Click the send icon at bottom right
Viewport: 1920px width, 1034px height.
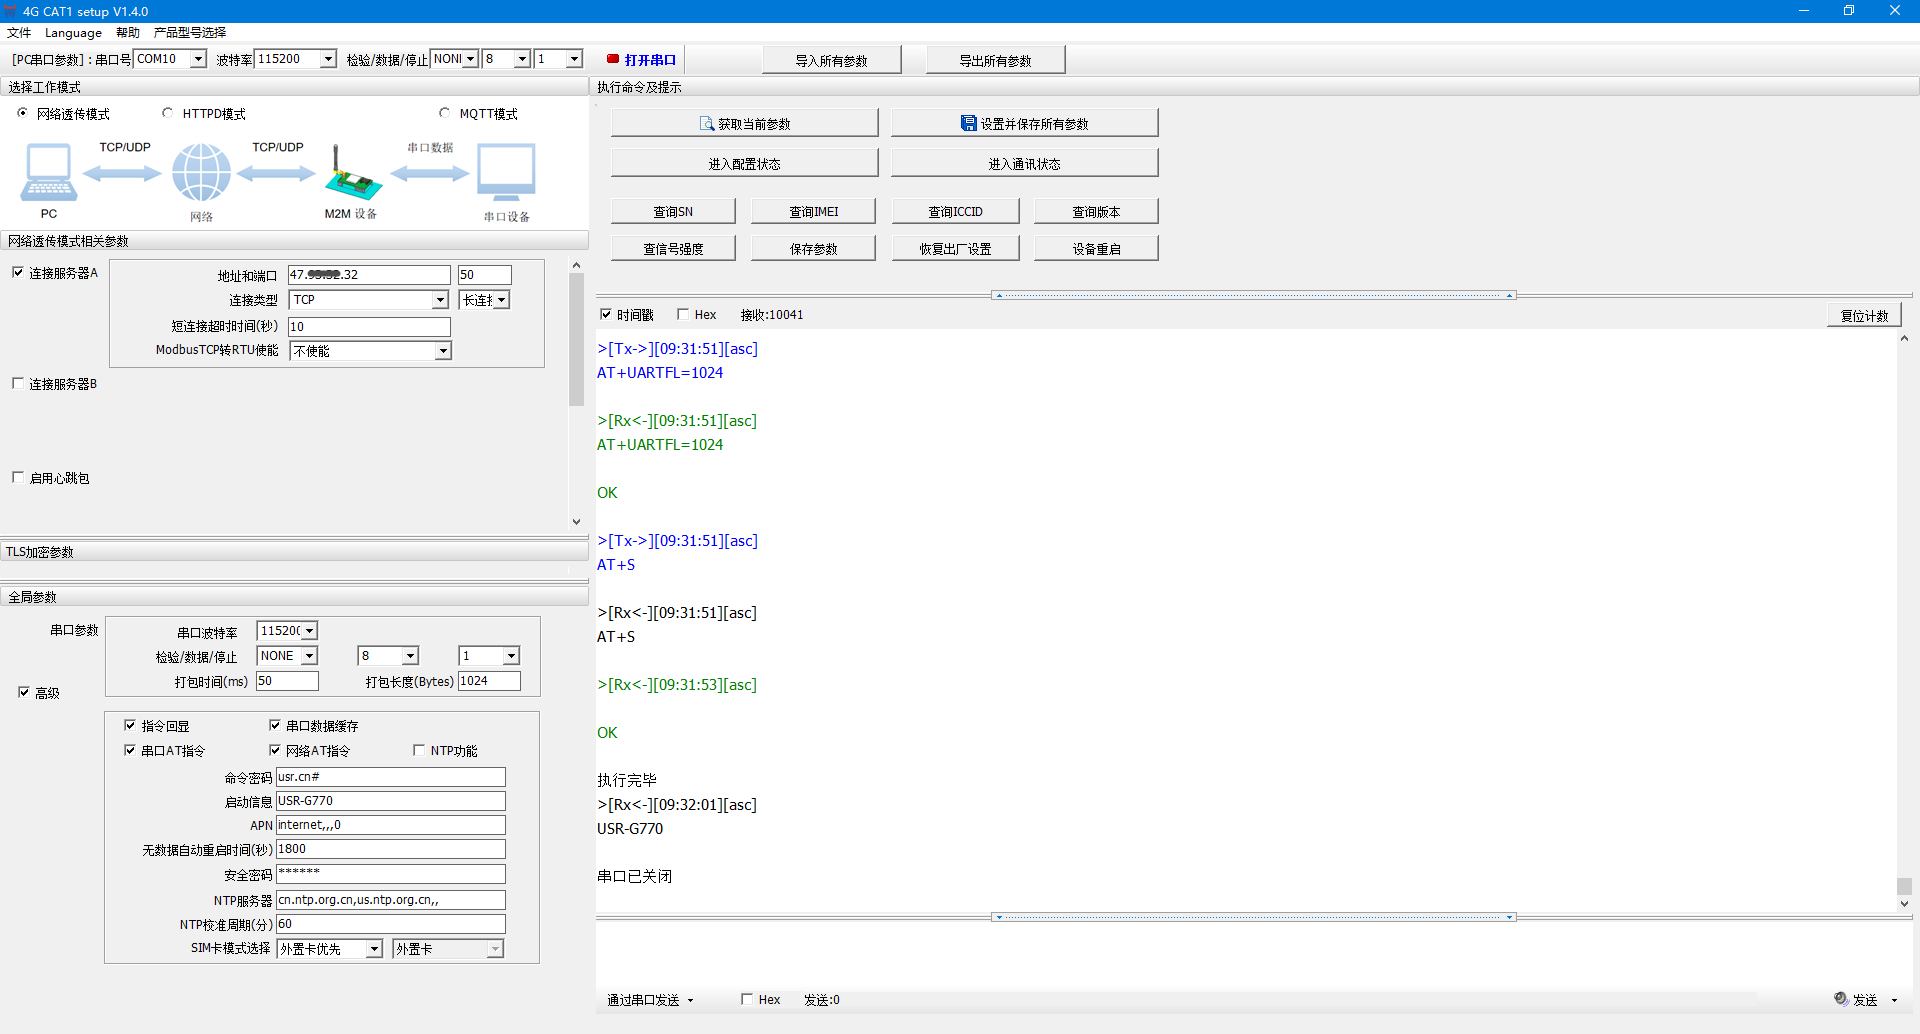click(x=1841, y=999)
